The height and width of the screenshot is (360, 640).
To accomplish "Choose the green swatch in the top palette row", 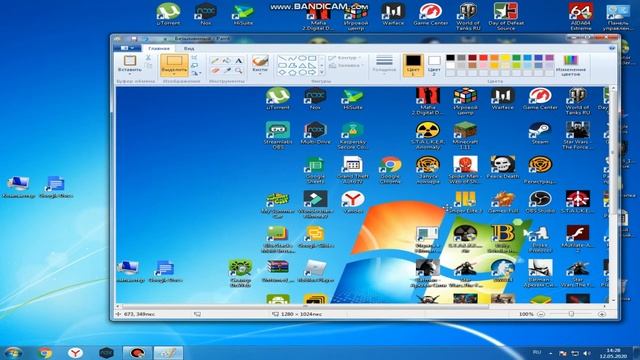I will [x=516, y=58].
